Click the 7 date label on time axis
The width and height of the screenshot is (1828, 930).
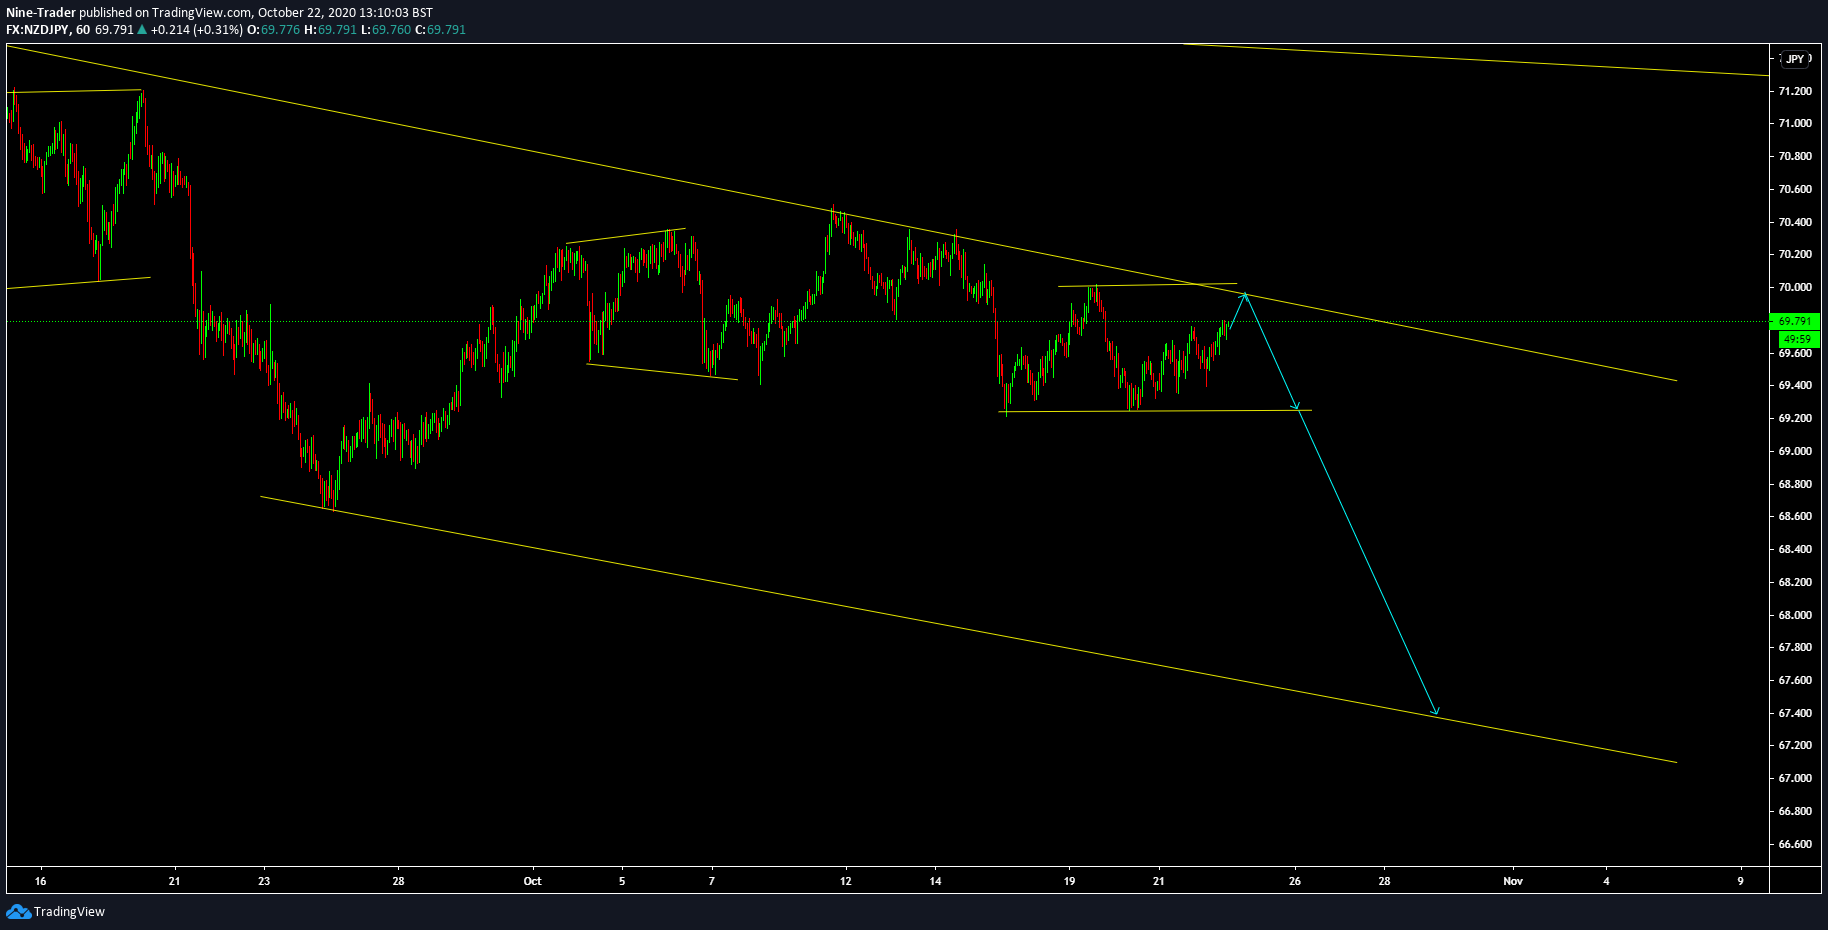click(712, 881)
